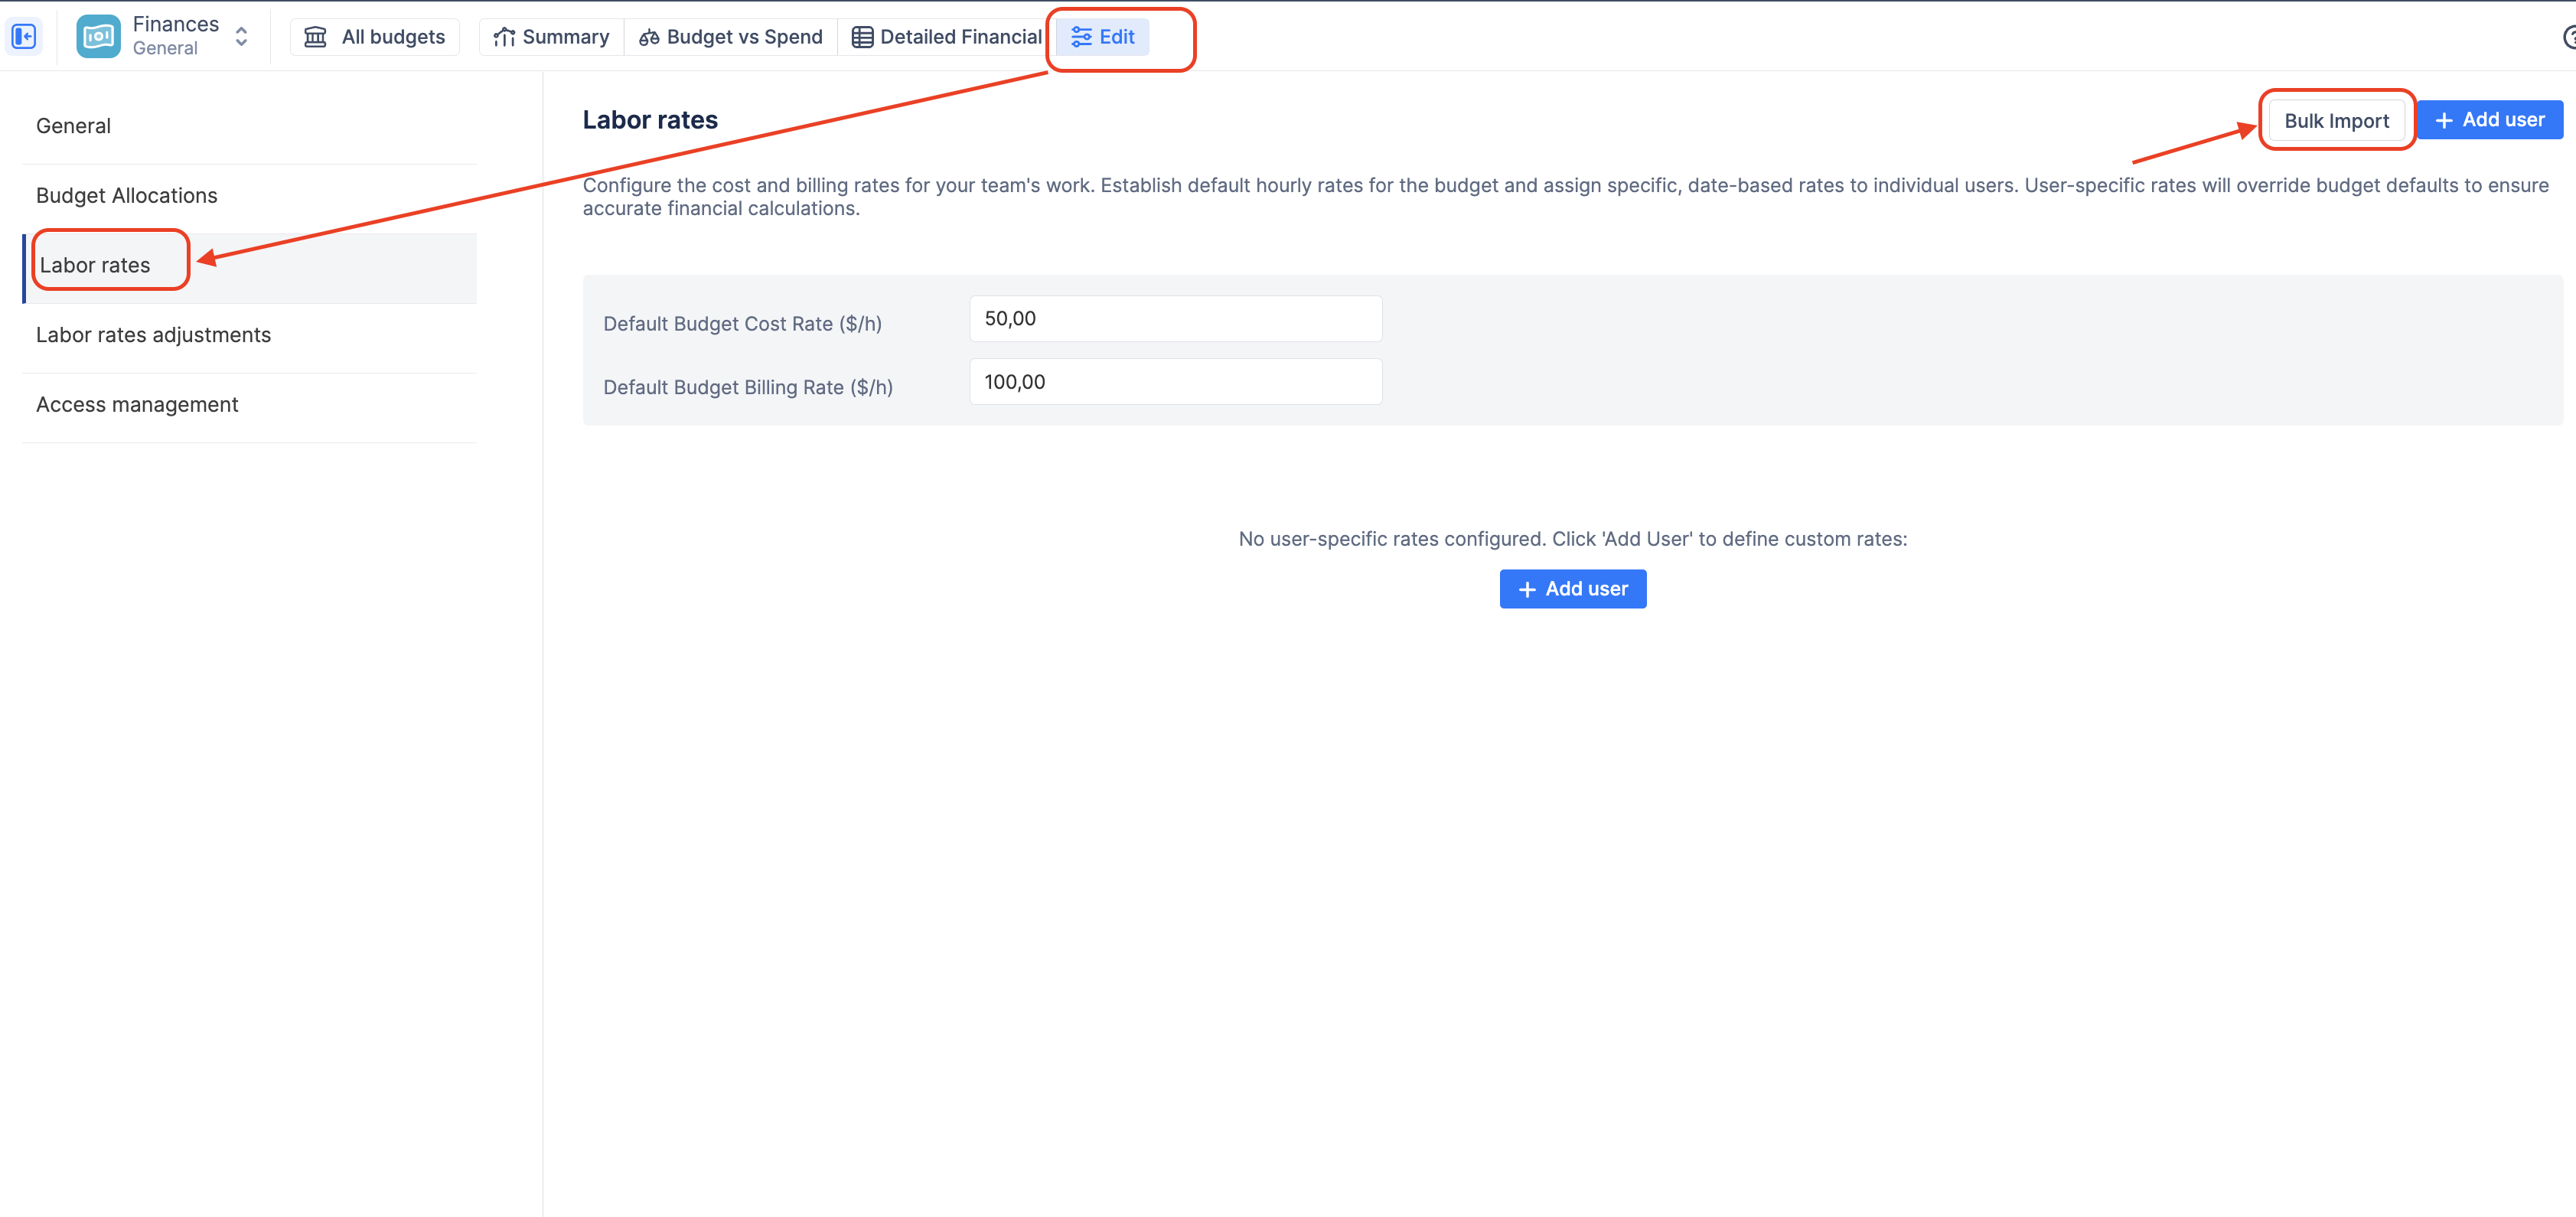
Task: Click the binoculars icon on Budget vs Spend
Action: [649, 37]
